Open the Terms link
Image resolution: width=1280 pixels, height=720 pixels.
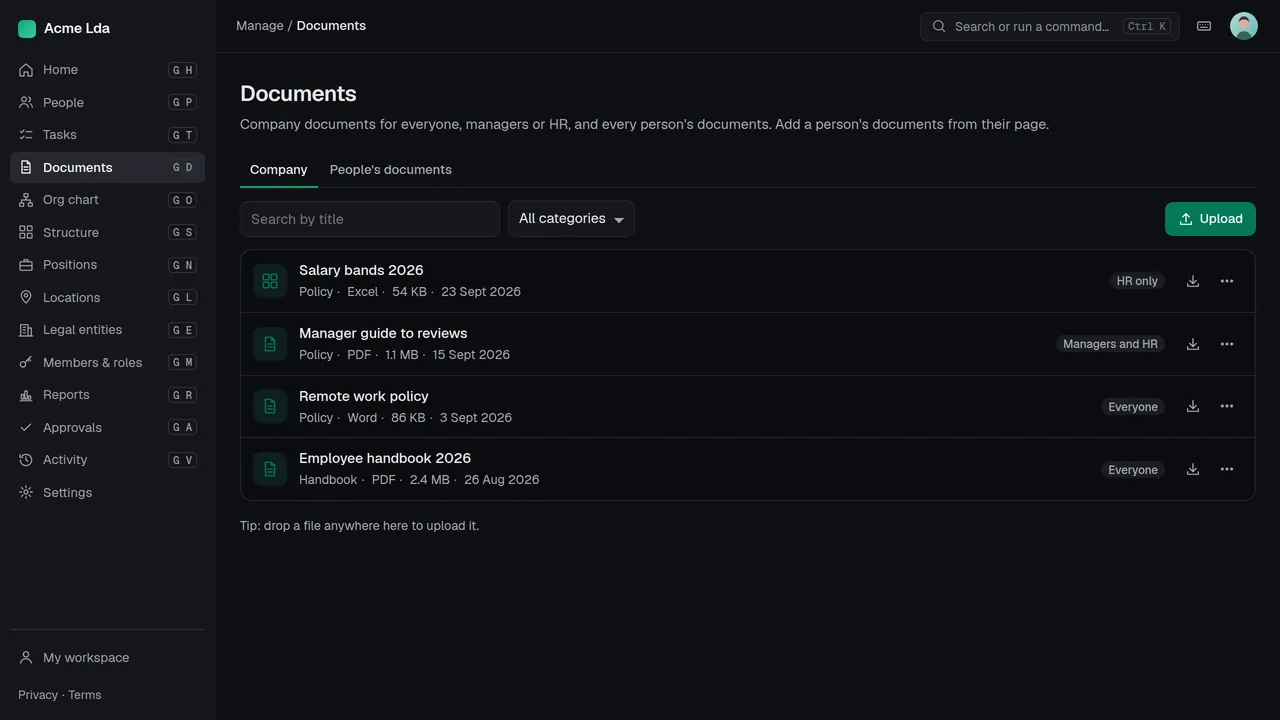click(x=85, y=695)
